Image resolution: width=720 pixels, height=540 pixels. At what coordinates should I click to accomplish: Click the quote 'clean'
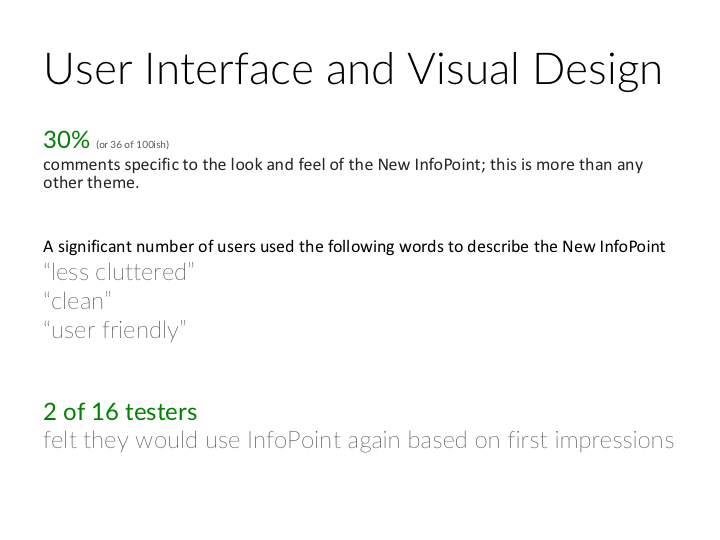click(x=77, y=301)
